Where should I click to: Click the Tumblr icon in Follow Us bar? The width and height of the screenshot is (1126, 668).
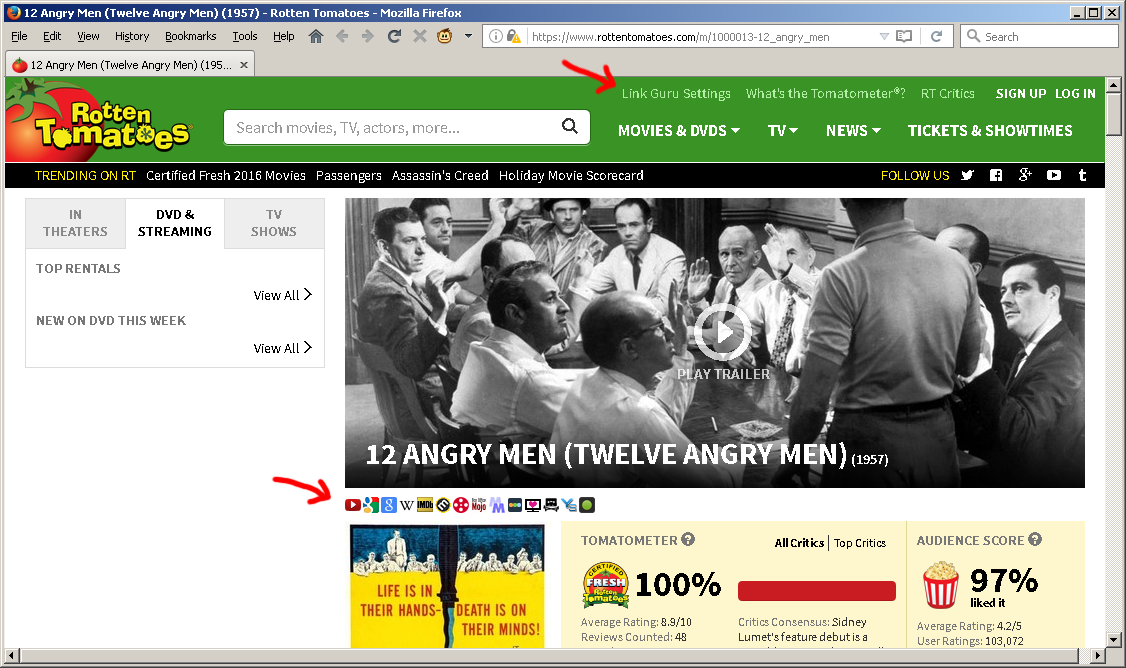point(1082,175)
